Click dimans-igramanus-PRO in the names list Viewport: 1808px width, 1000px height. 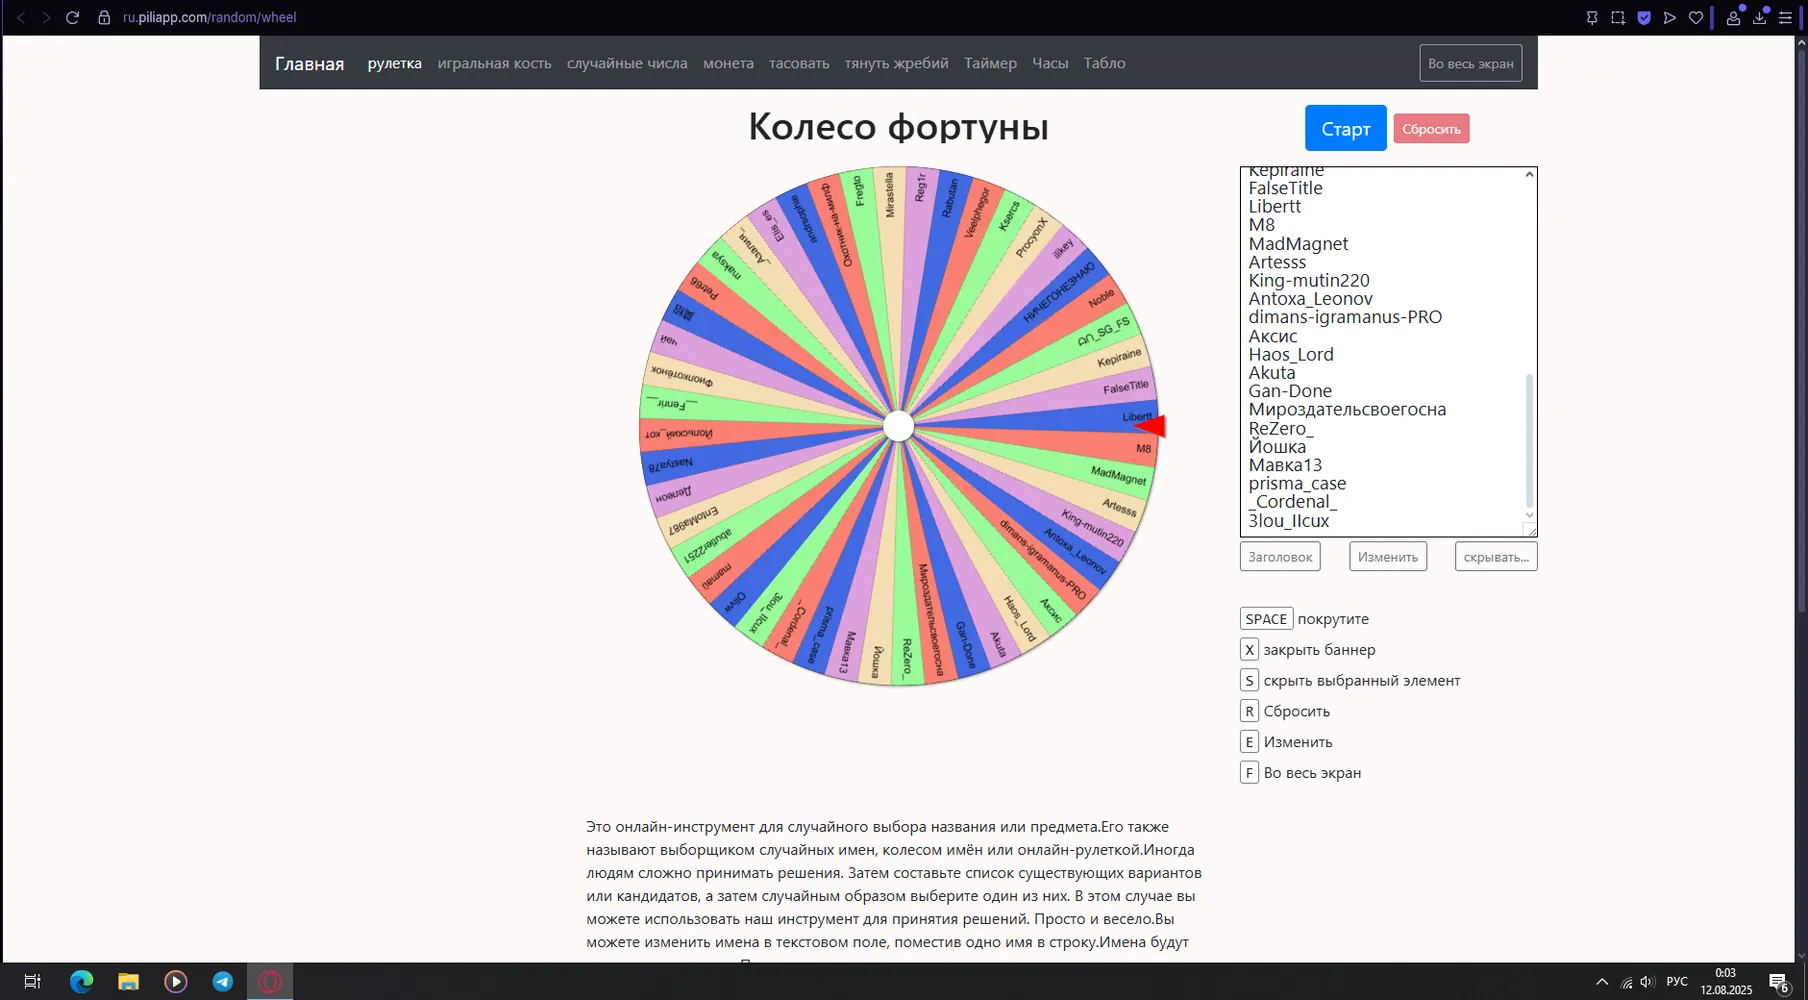pyautogui.click(x=1345, y=317)
